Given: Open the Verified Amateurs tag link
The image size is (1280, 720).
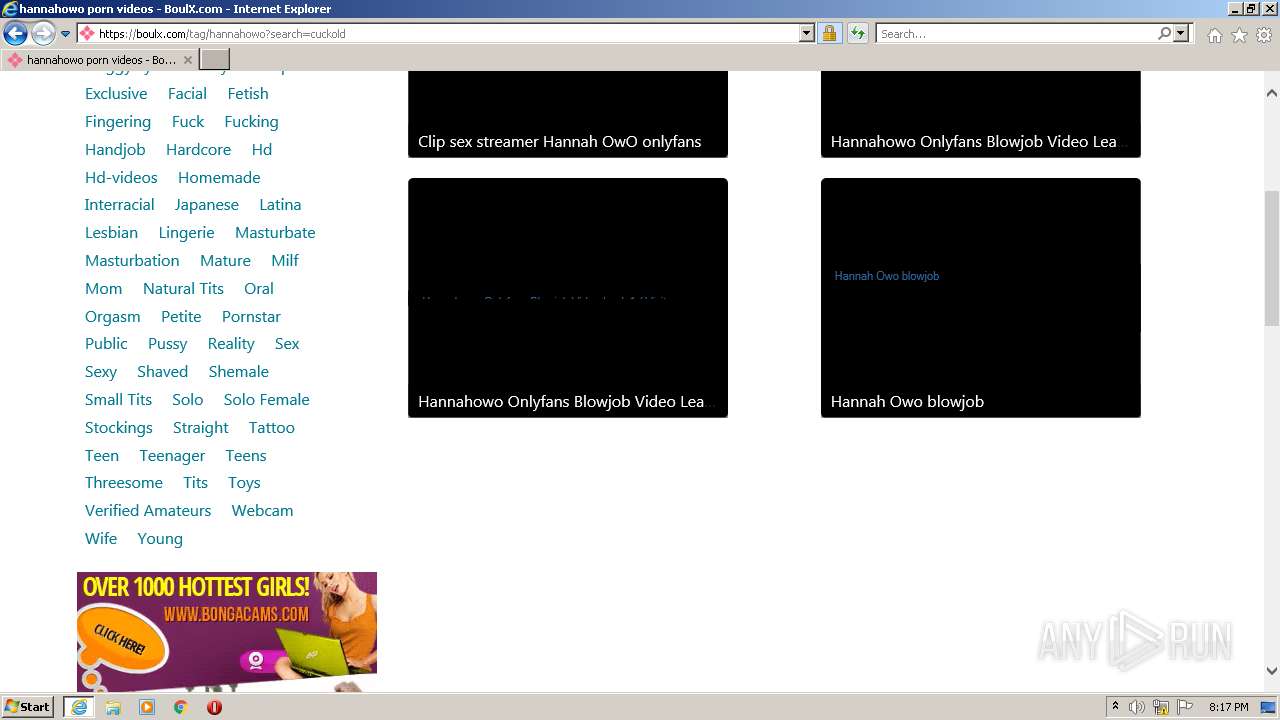Looking at the screenshot, I should [x=148, y=511].
